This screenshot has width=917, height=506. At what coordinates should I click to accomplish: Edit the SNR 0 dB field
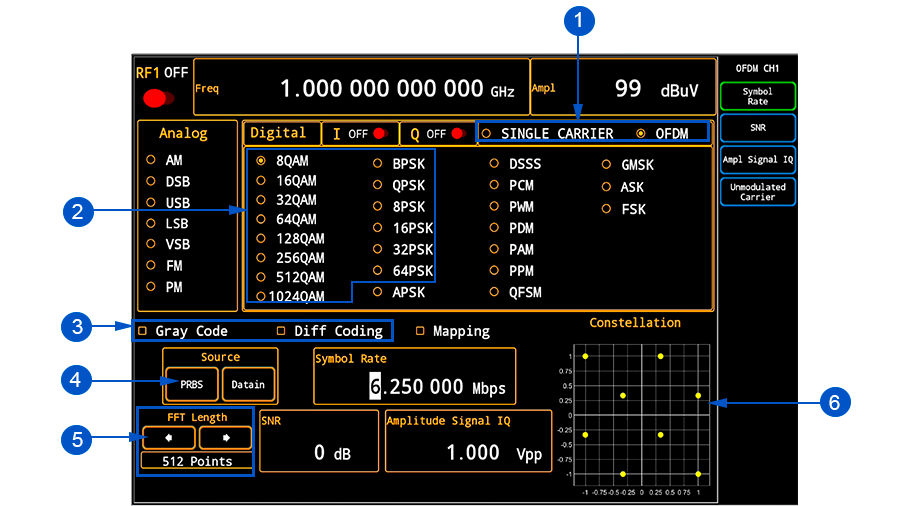(319, 441)
